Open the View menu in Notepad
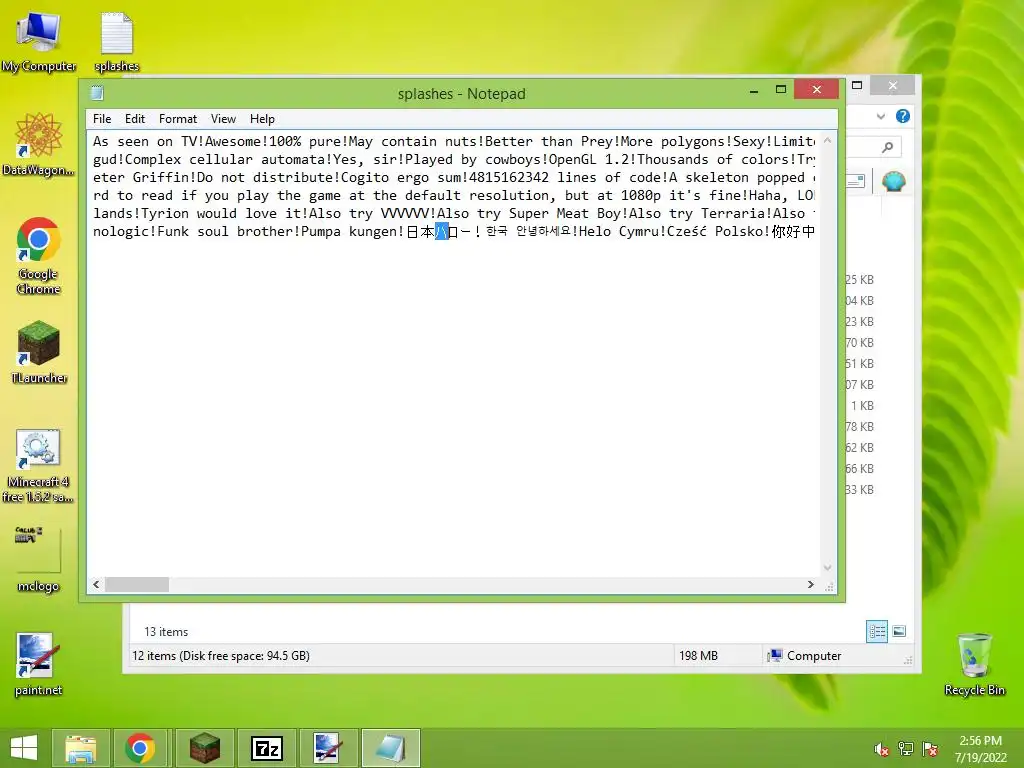The image size is (1024, 768). pyautogui.click(x=223, y=119)
